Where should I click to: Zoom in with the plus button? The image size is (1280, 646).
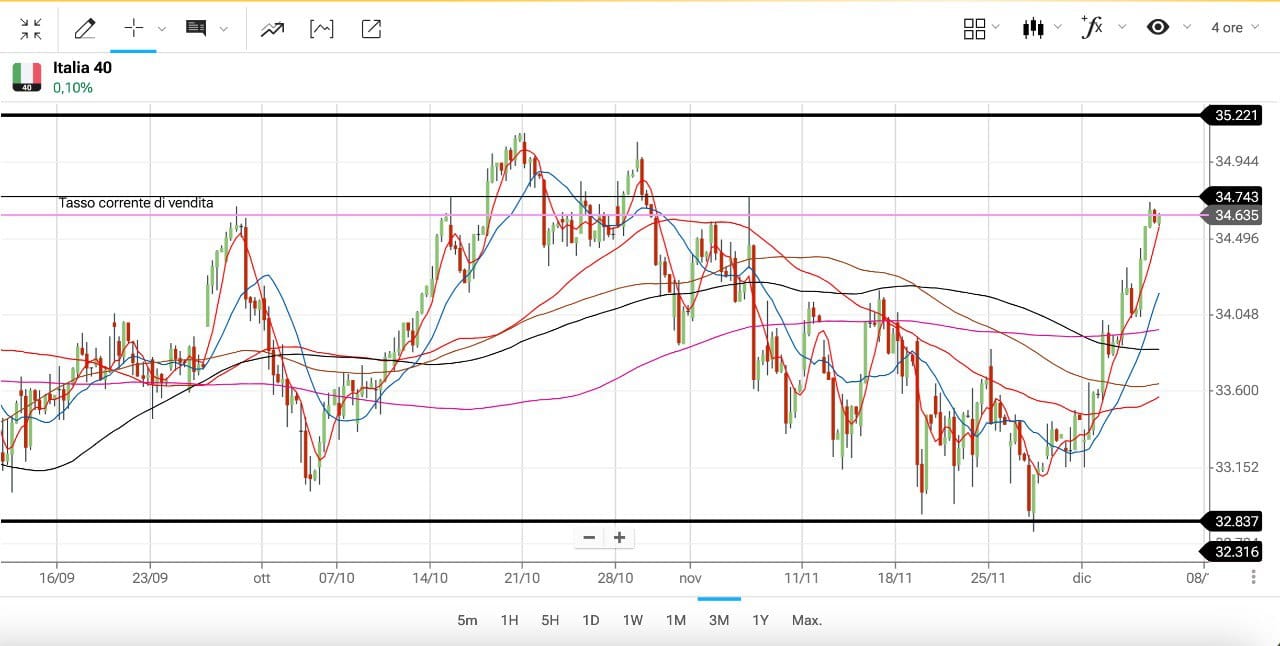tap(620, 538)
